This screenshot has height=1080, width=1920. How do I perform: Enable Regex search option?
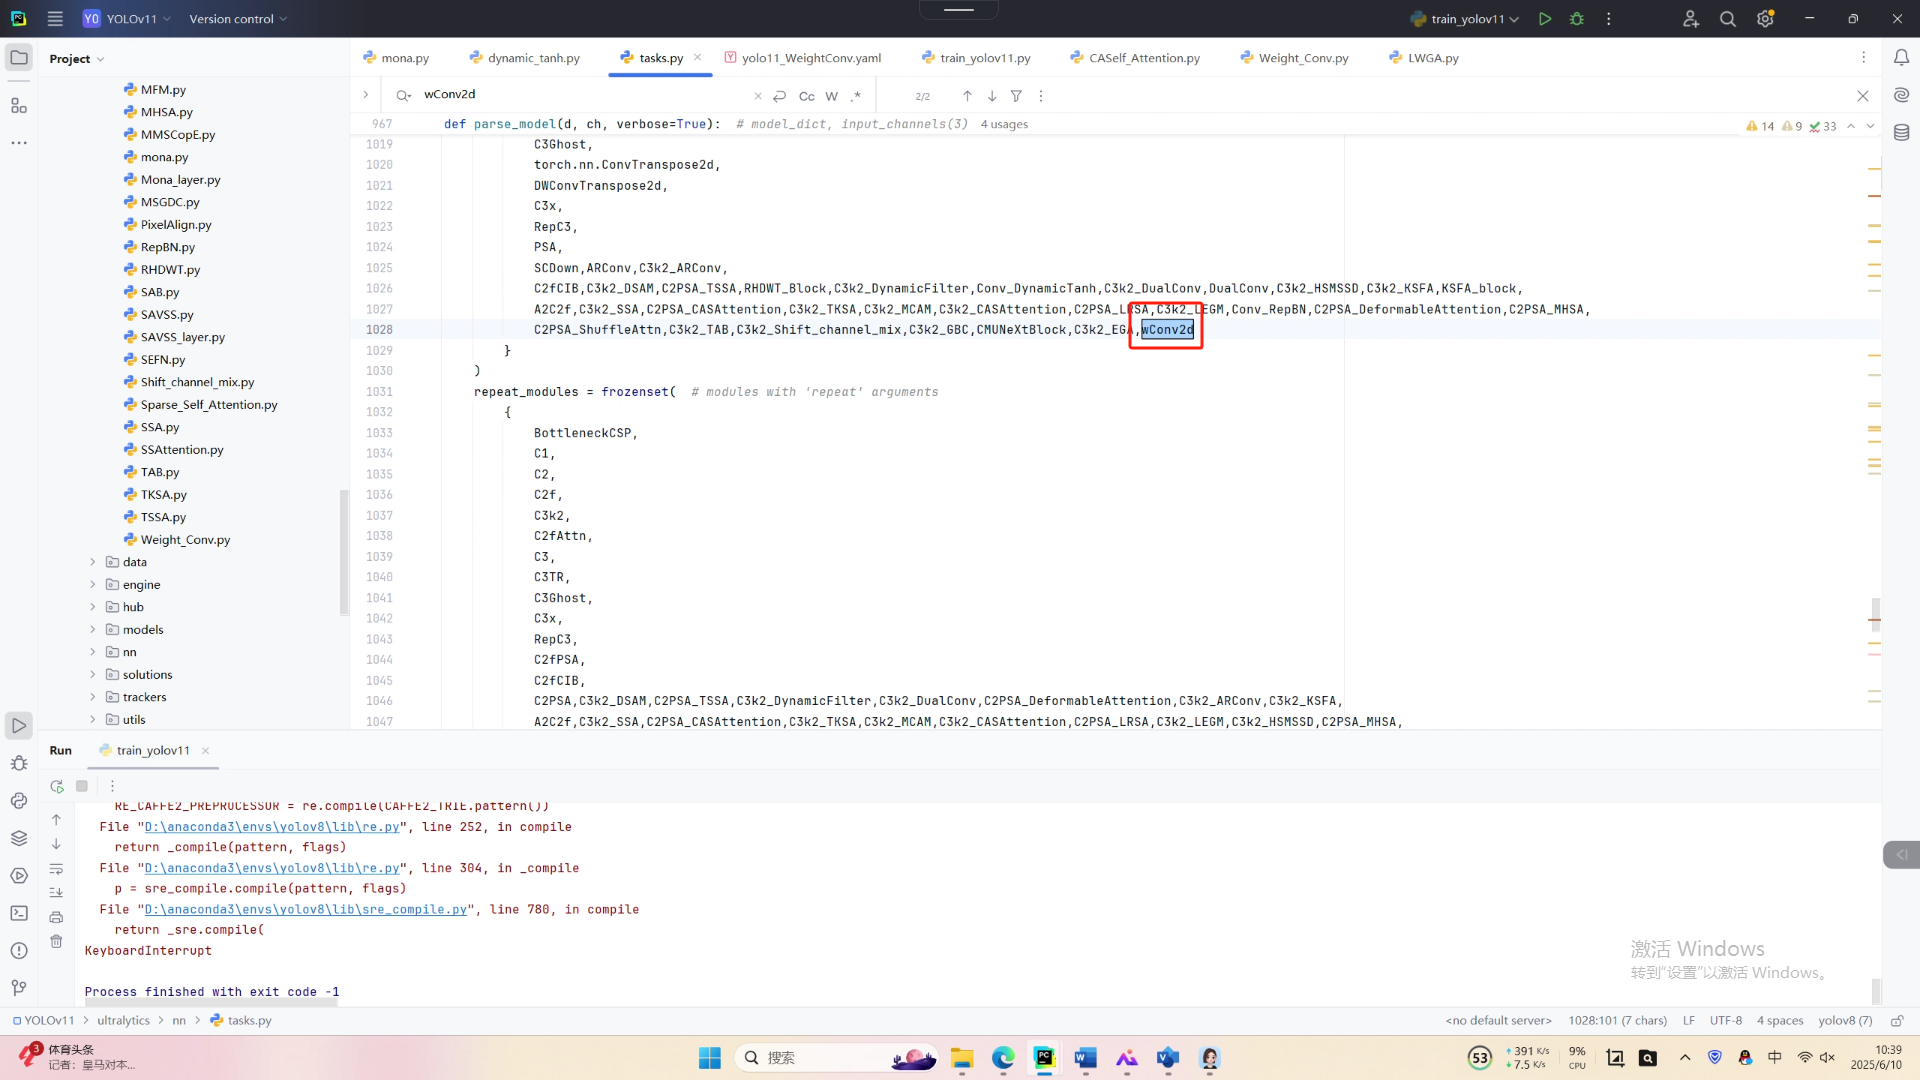[x=856, y=96]
